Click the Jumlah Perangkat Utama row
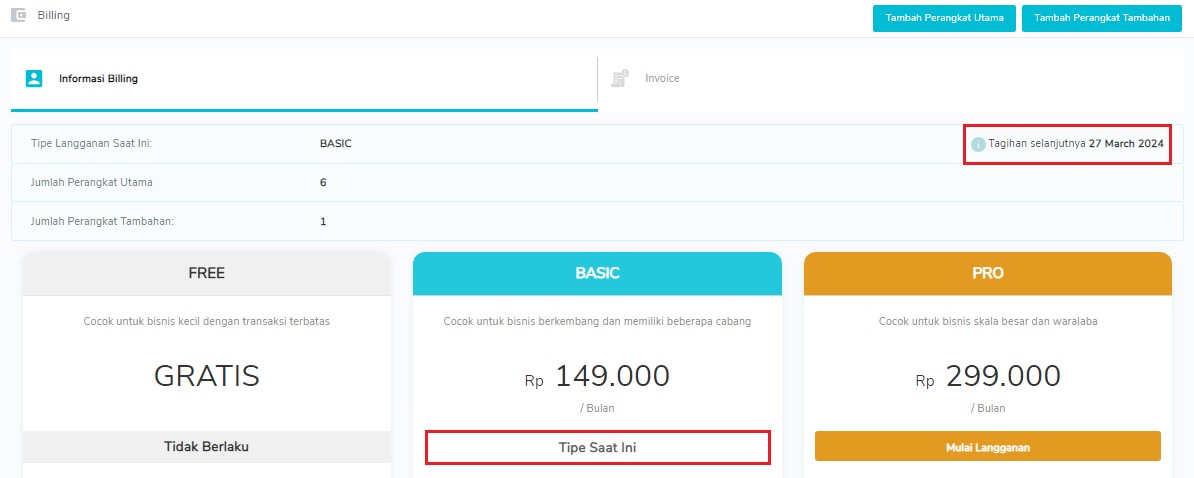The height and width of the screenshot is (478, 1194). point(597,183)
